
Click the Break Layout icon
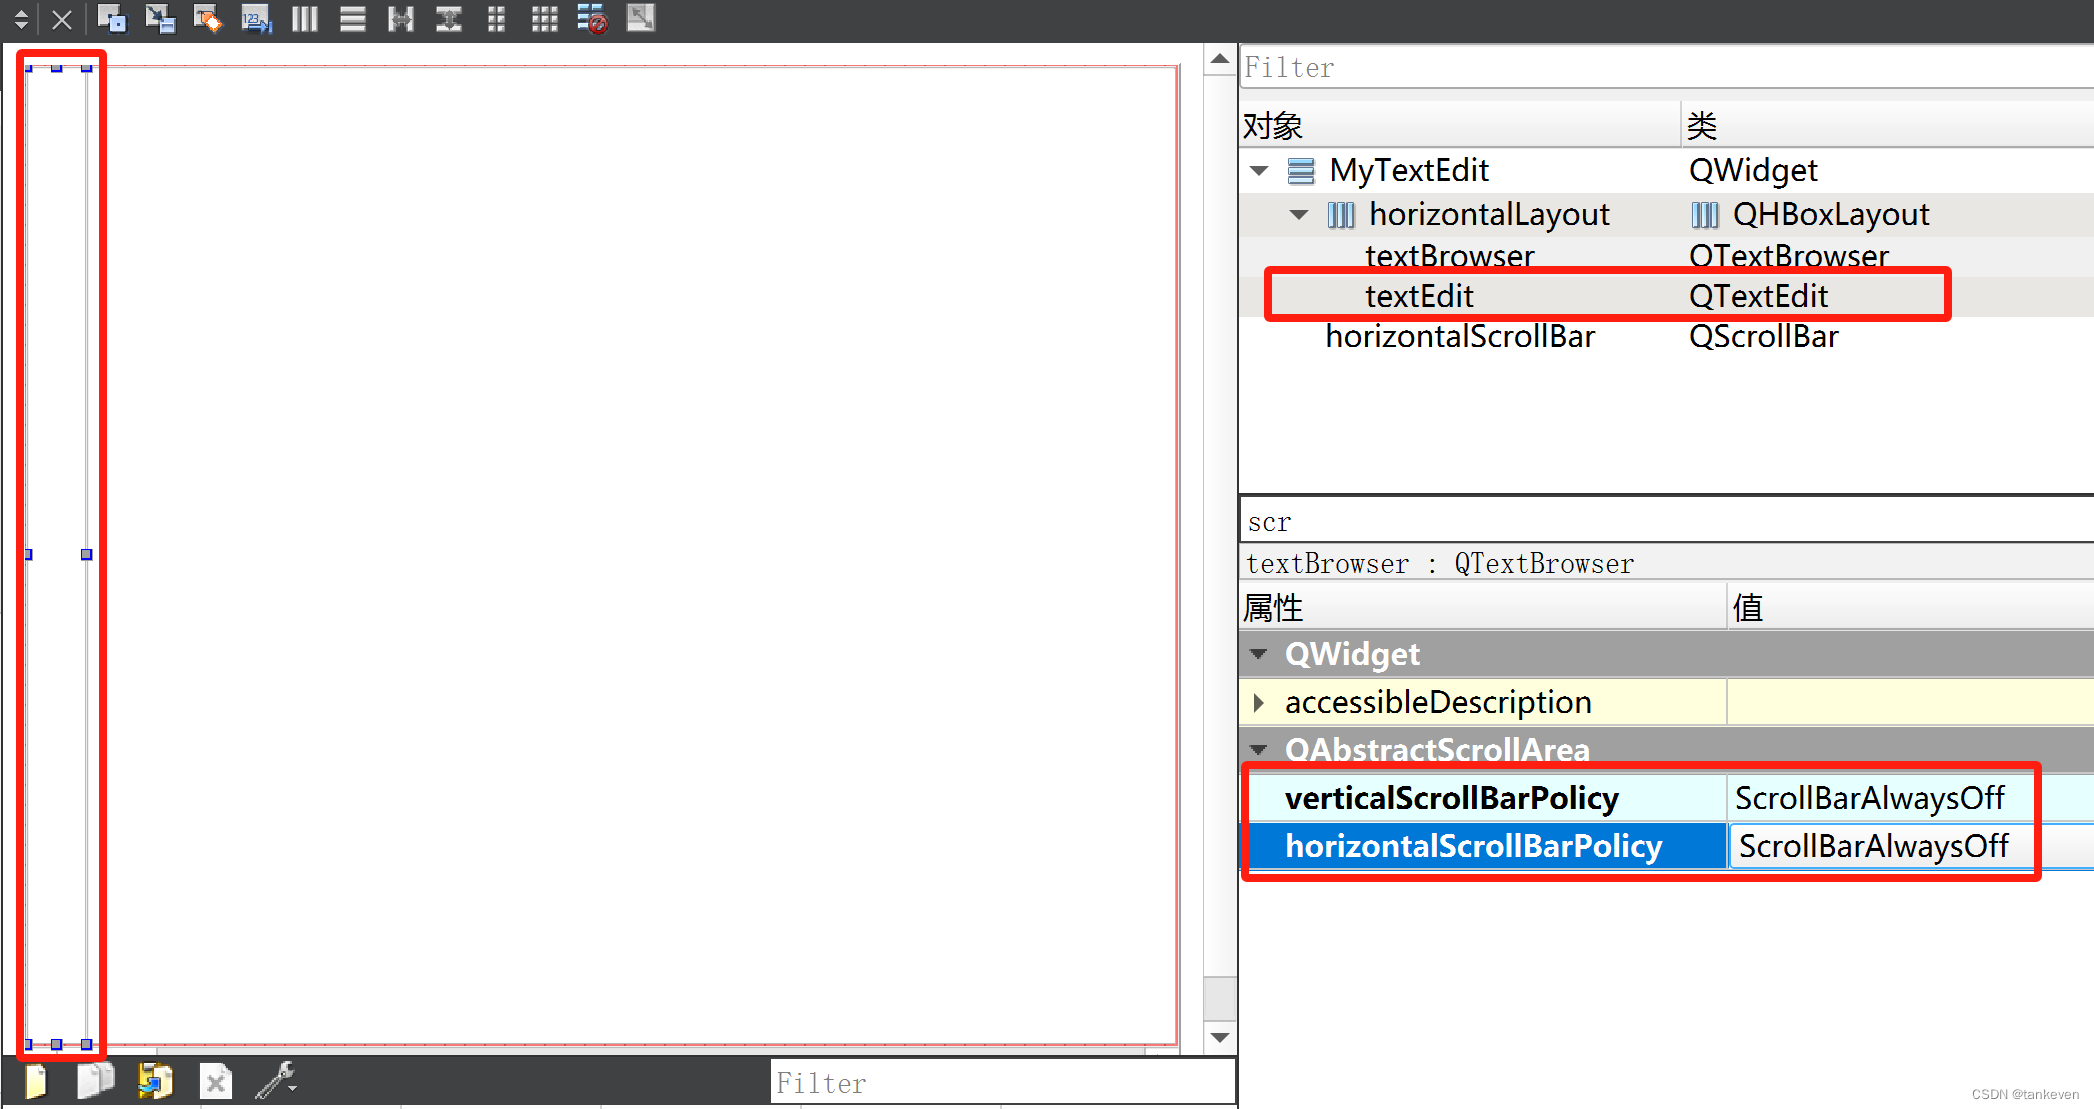click(x=592, y=18)
